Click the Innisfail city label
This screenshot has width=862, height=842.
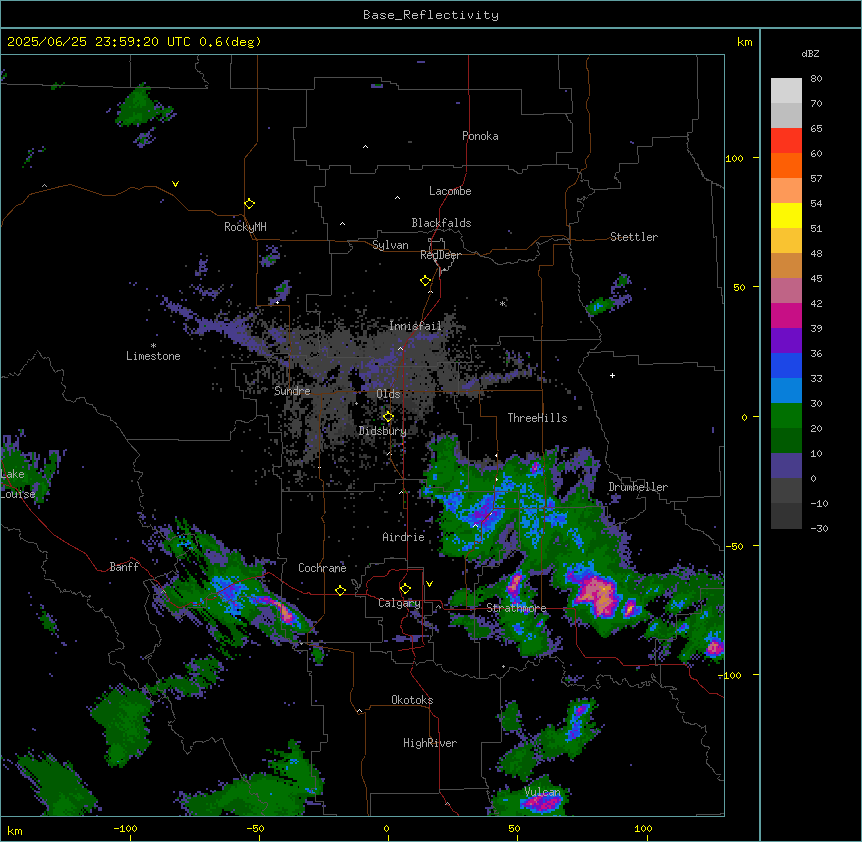point(415,326)
